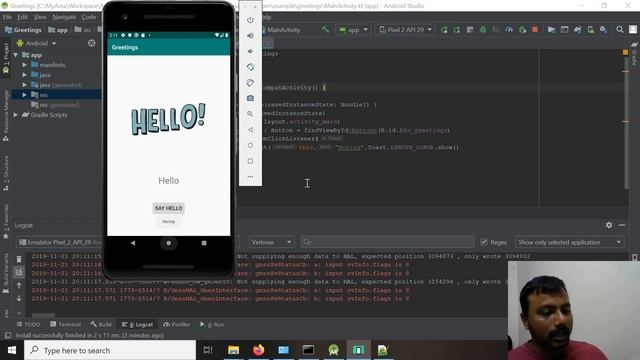Open Firefox from taskbar
The image size is (640, 360).
click(x=258, y=350)
